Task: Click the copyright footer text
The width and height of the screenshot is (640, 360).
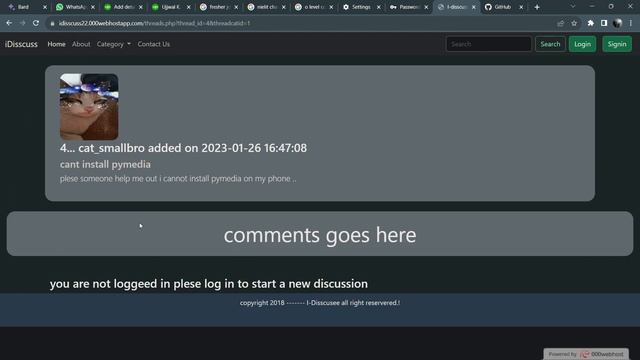Action: click(x=320, y=303)
